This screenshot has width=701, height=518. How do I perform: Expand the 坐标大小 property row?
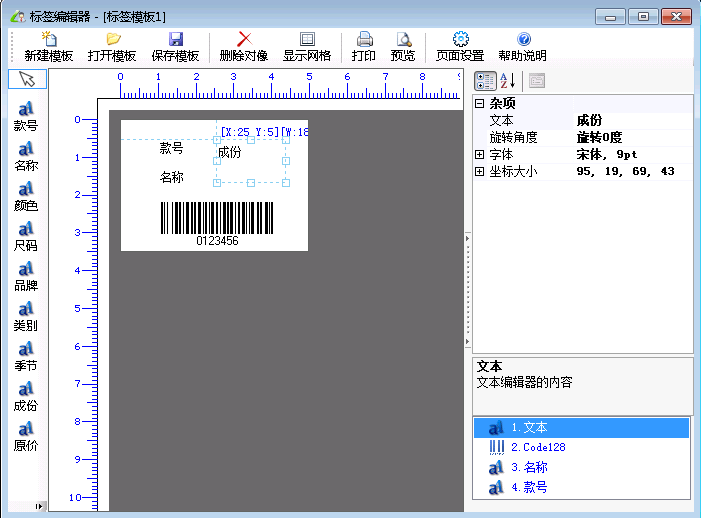[480, 172]
